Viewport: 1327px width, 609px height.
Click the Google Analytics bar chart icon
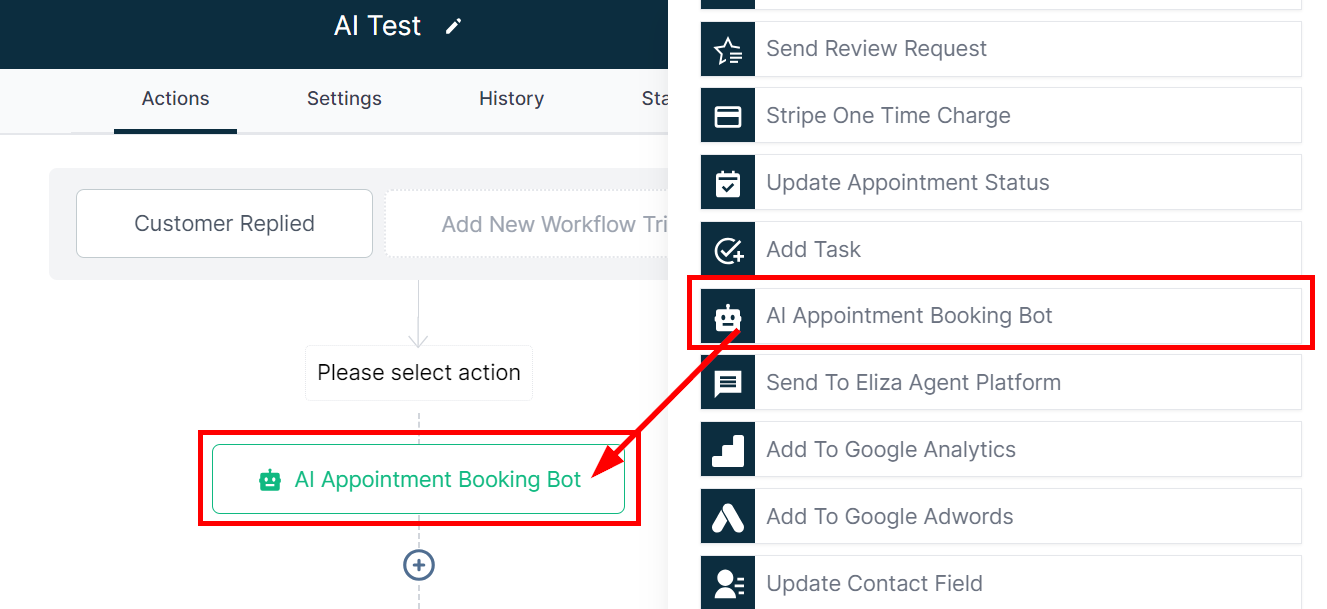coord(728,450)
